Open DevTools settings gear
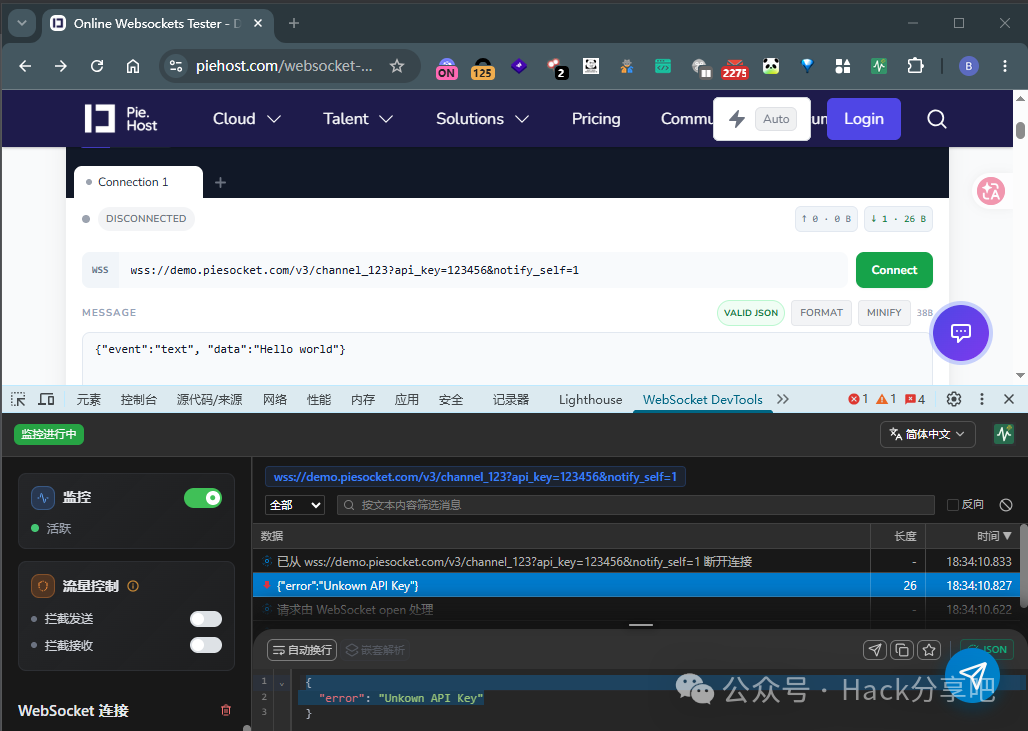 coord(954,399)
